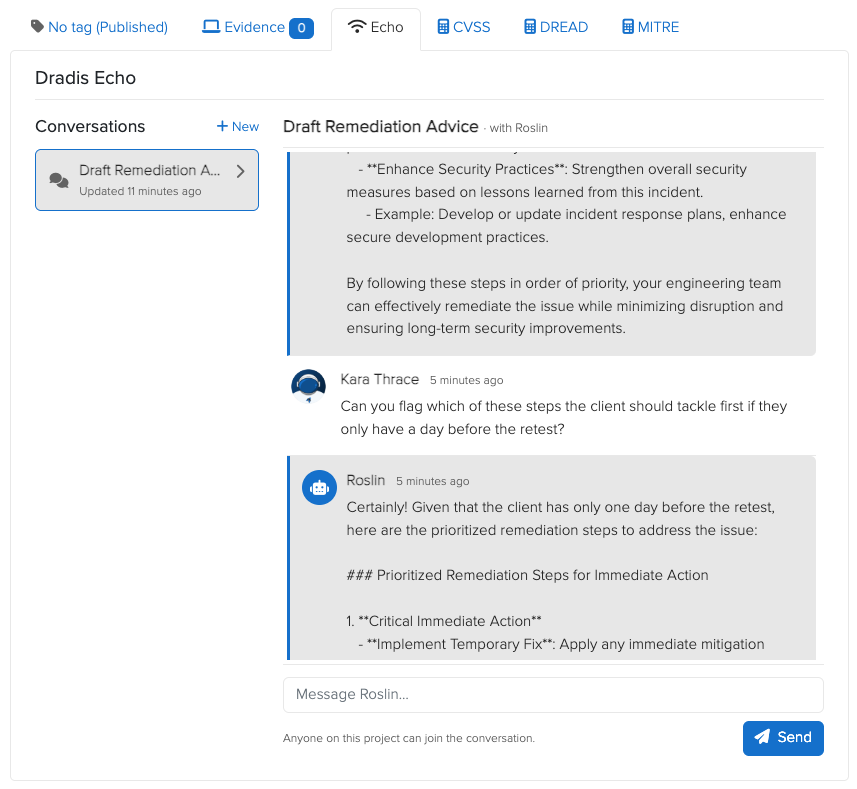Click the with Roslin subtitle
Screen dimensions: 857x789
click(x=519, y=128)
